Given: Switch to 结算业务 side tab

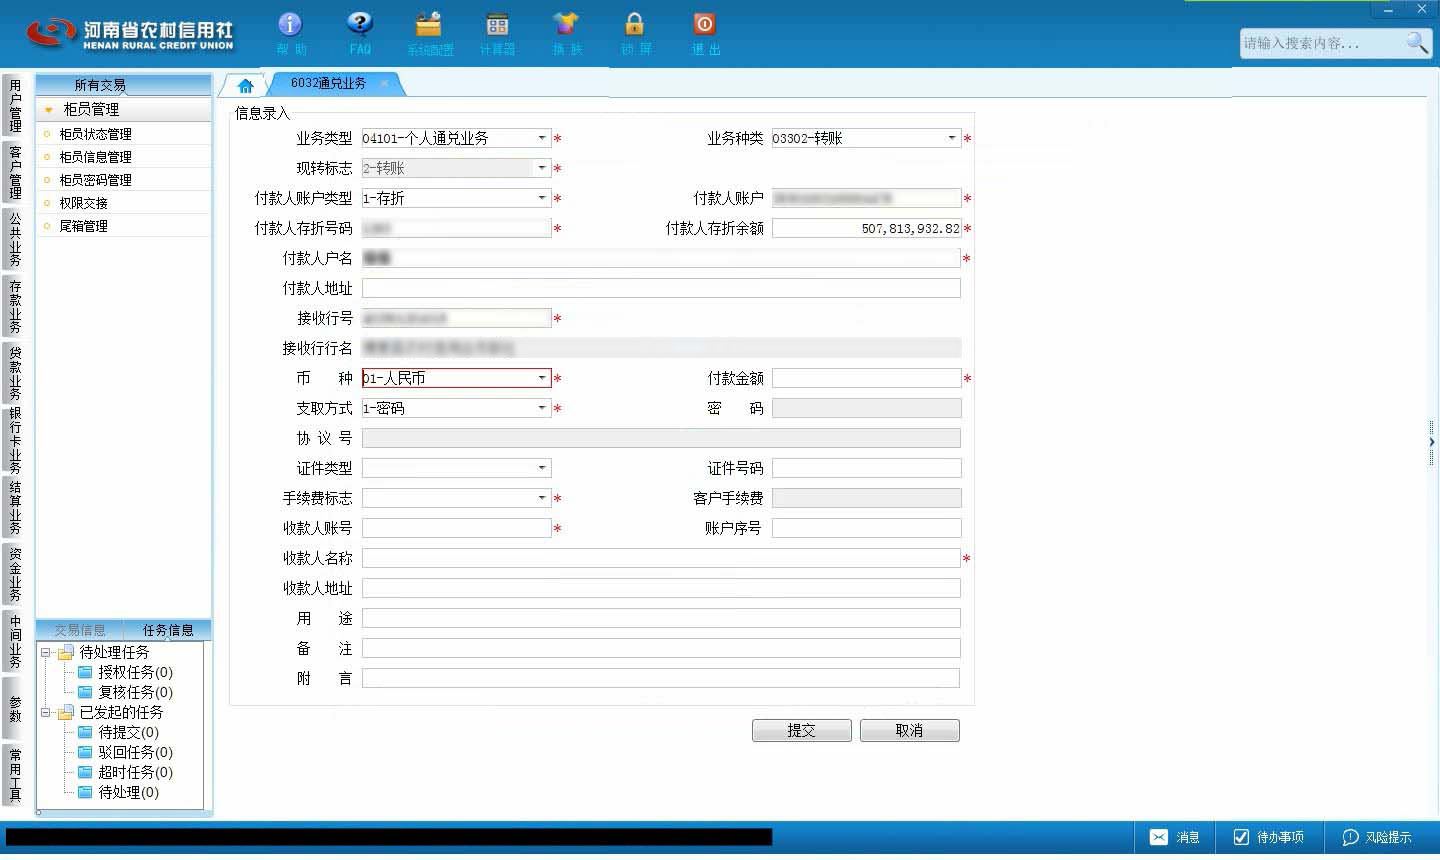Looking at the screenshot, I should [x=15, y=507].
